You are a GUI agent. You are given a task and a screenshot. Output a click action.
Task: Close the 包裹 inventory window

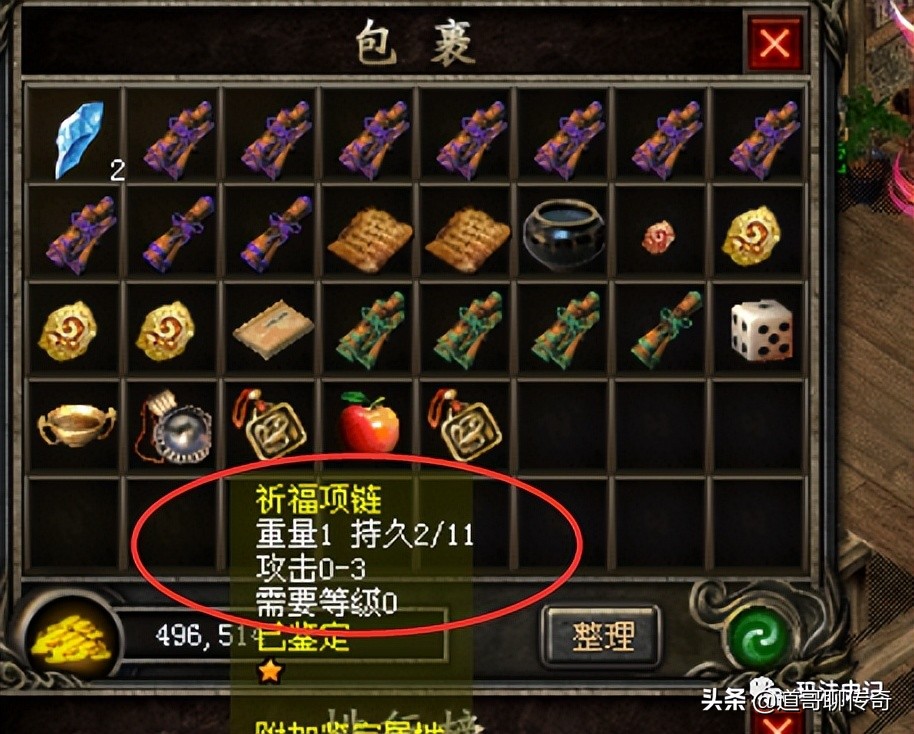(775, 44)
